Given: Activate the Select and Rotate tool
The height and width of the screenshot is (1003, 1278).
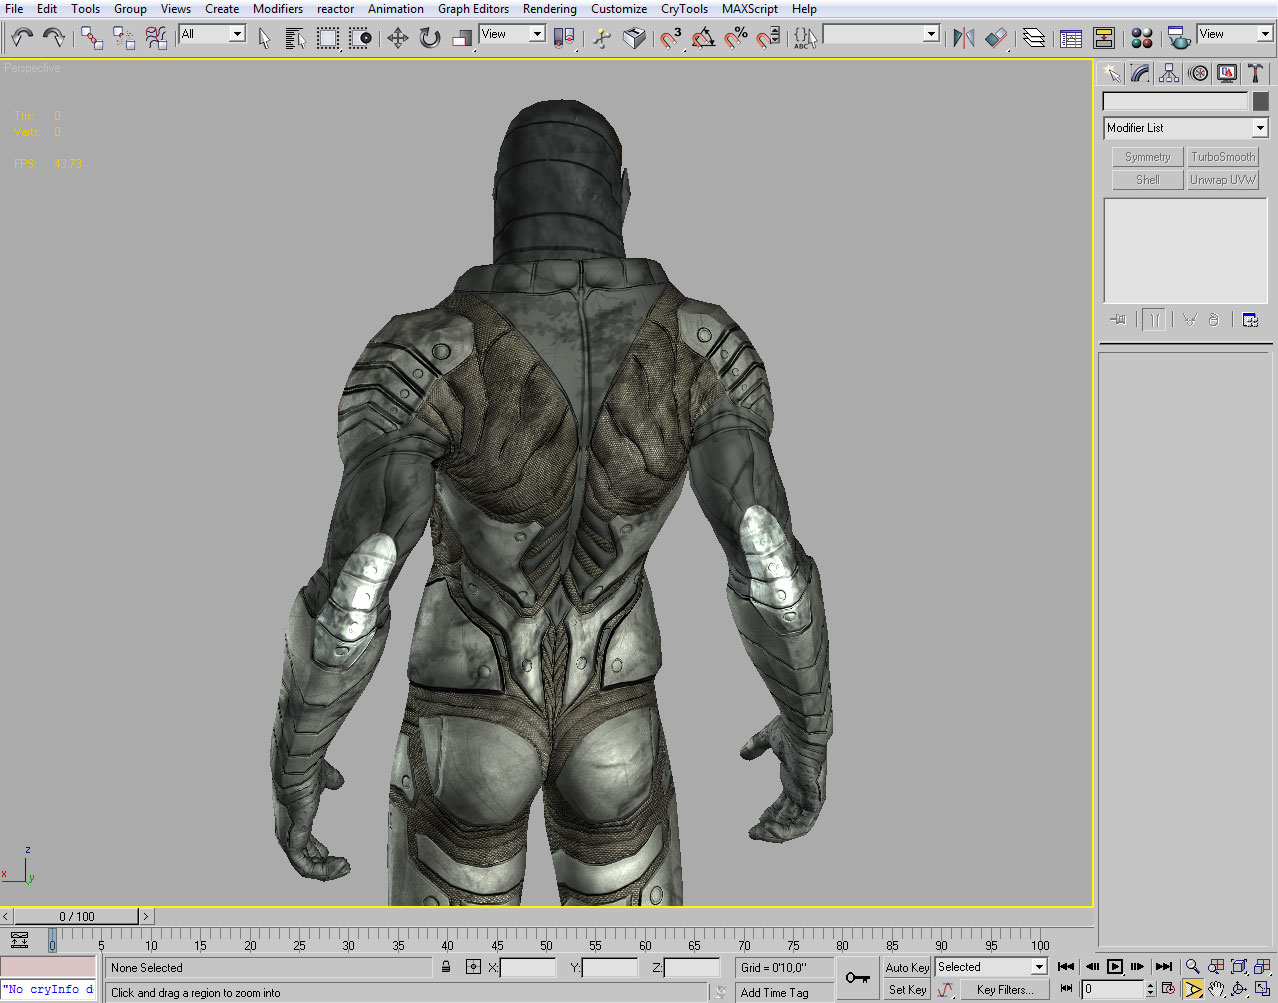Looking at the screenshot, I should tap(430, 38).
